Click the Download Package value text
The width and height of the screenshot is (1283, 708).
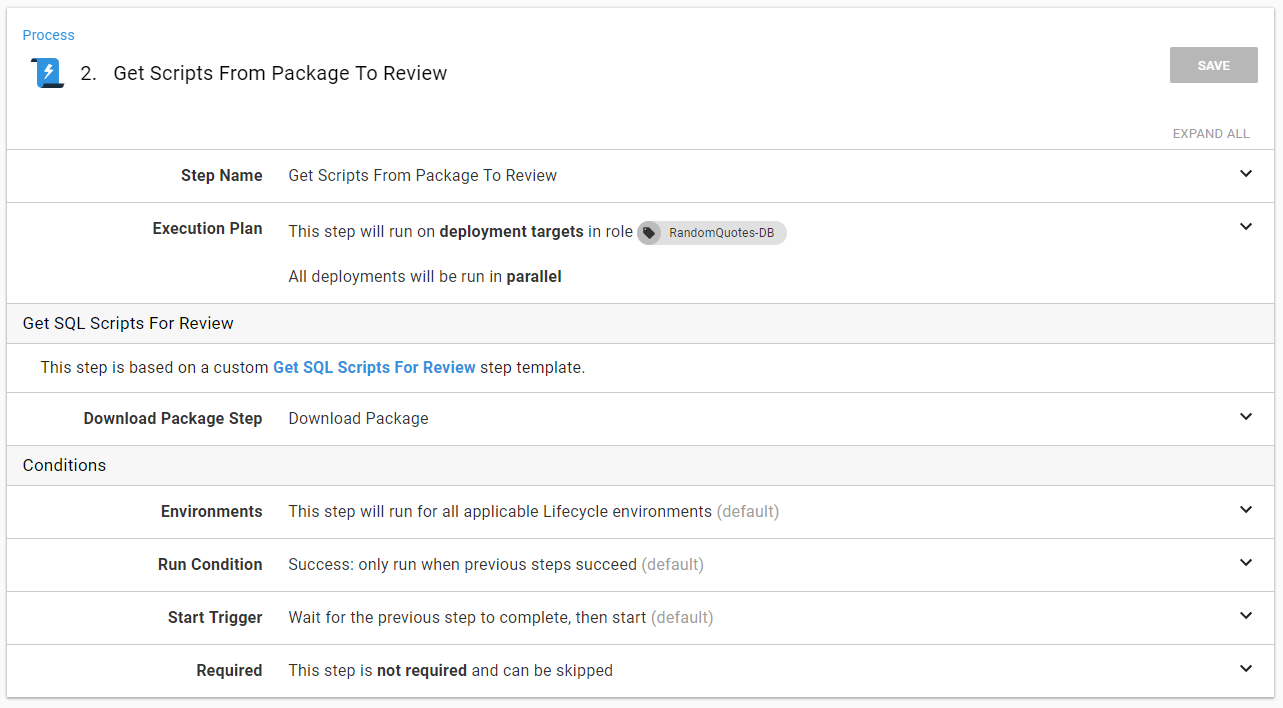[358, 419]
